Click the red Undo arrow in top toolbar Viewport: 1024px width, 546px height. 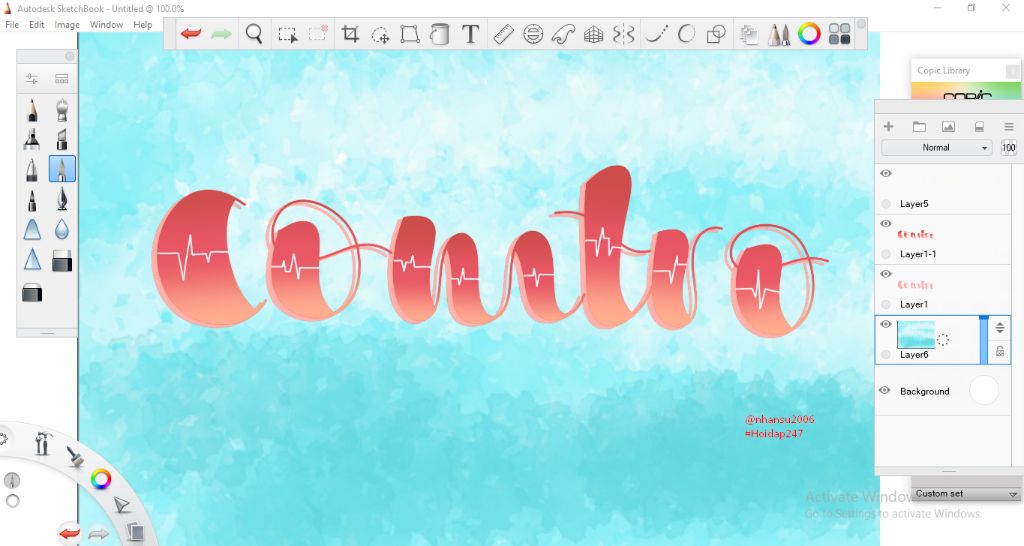click(x=191, y=33)
